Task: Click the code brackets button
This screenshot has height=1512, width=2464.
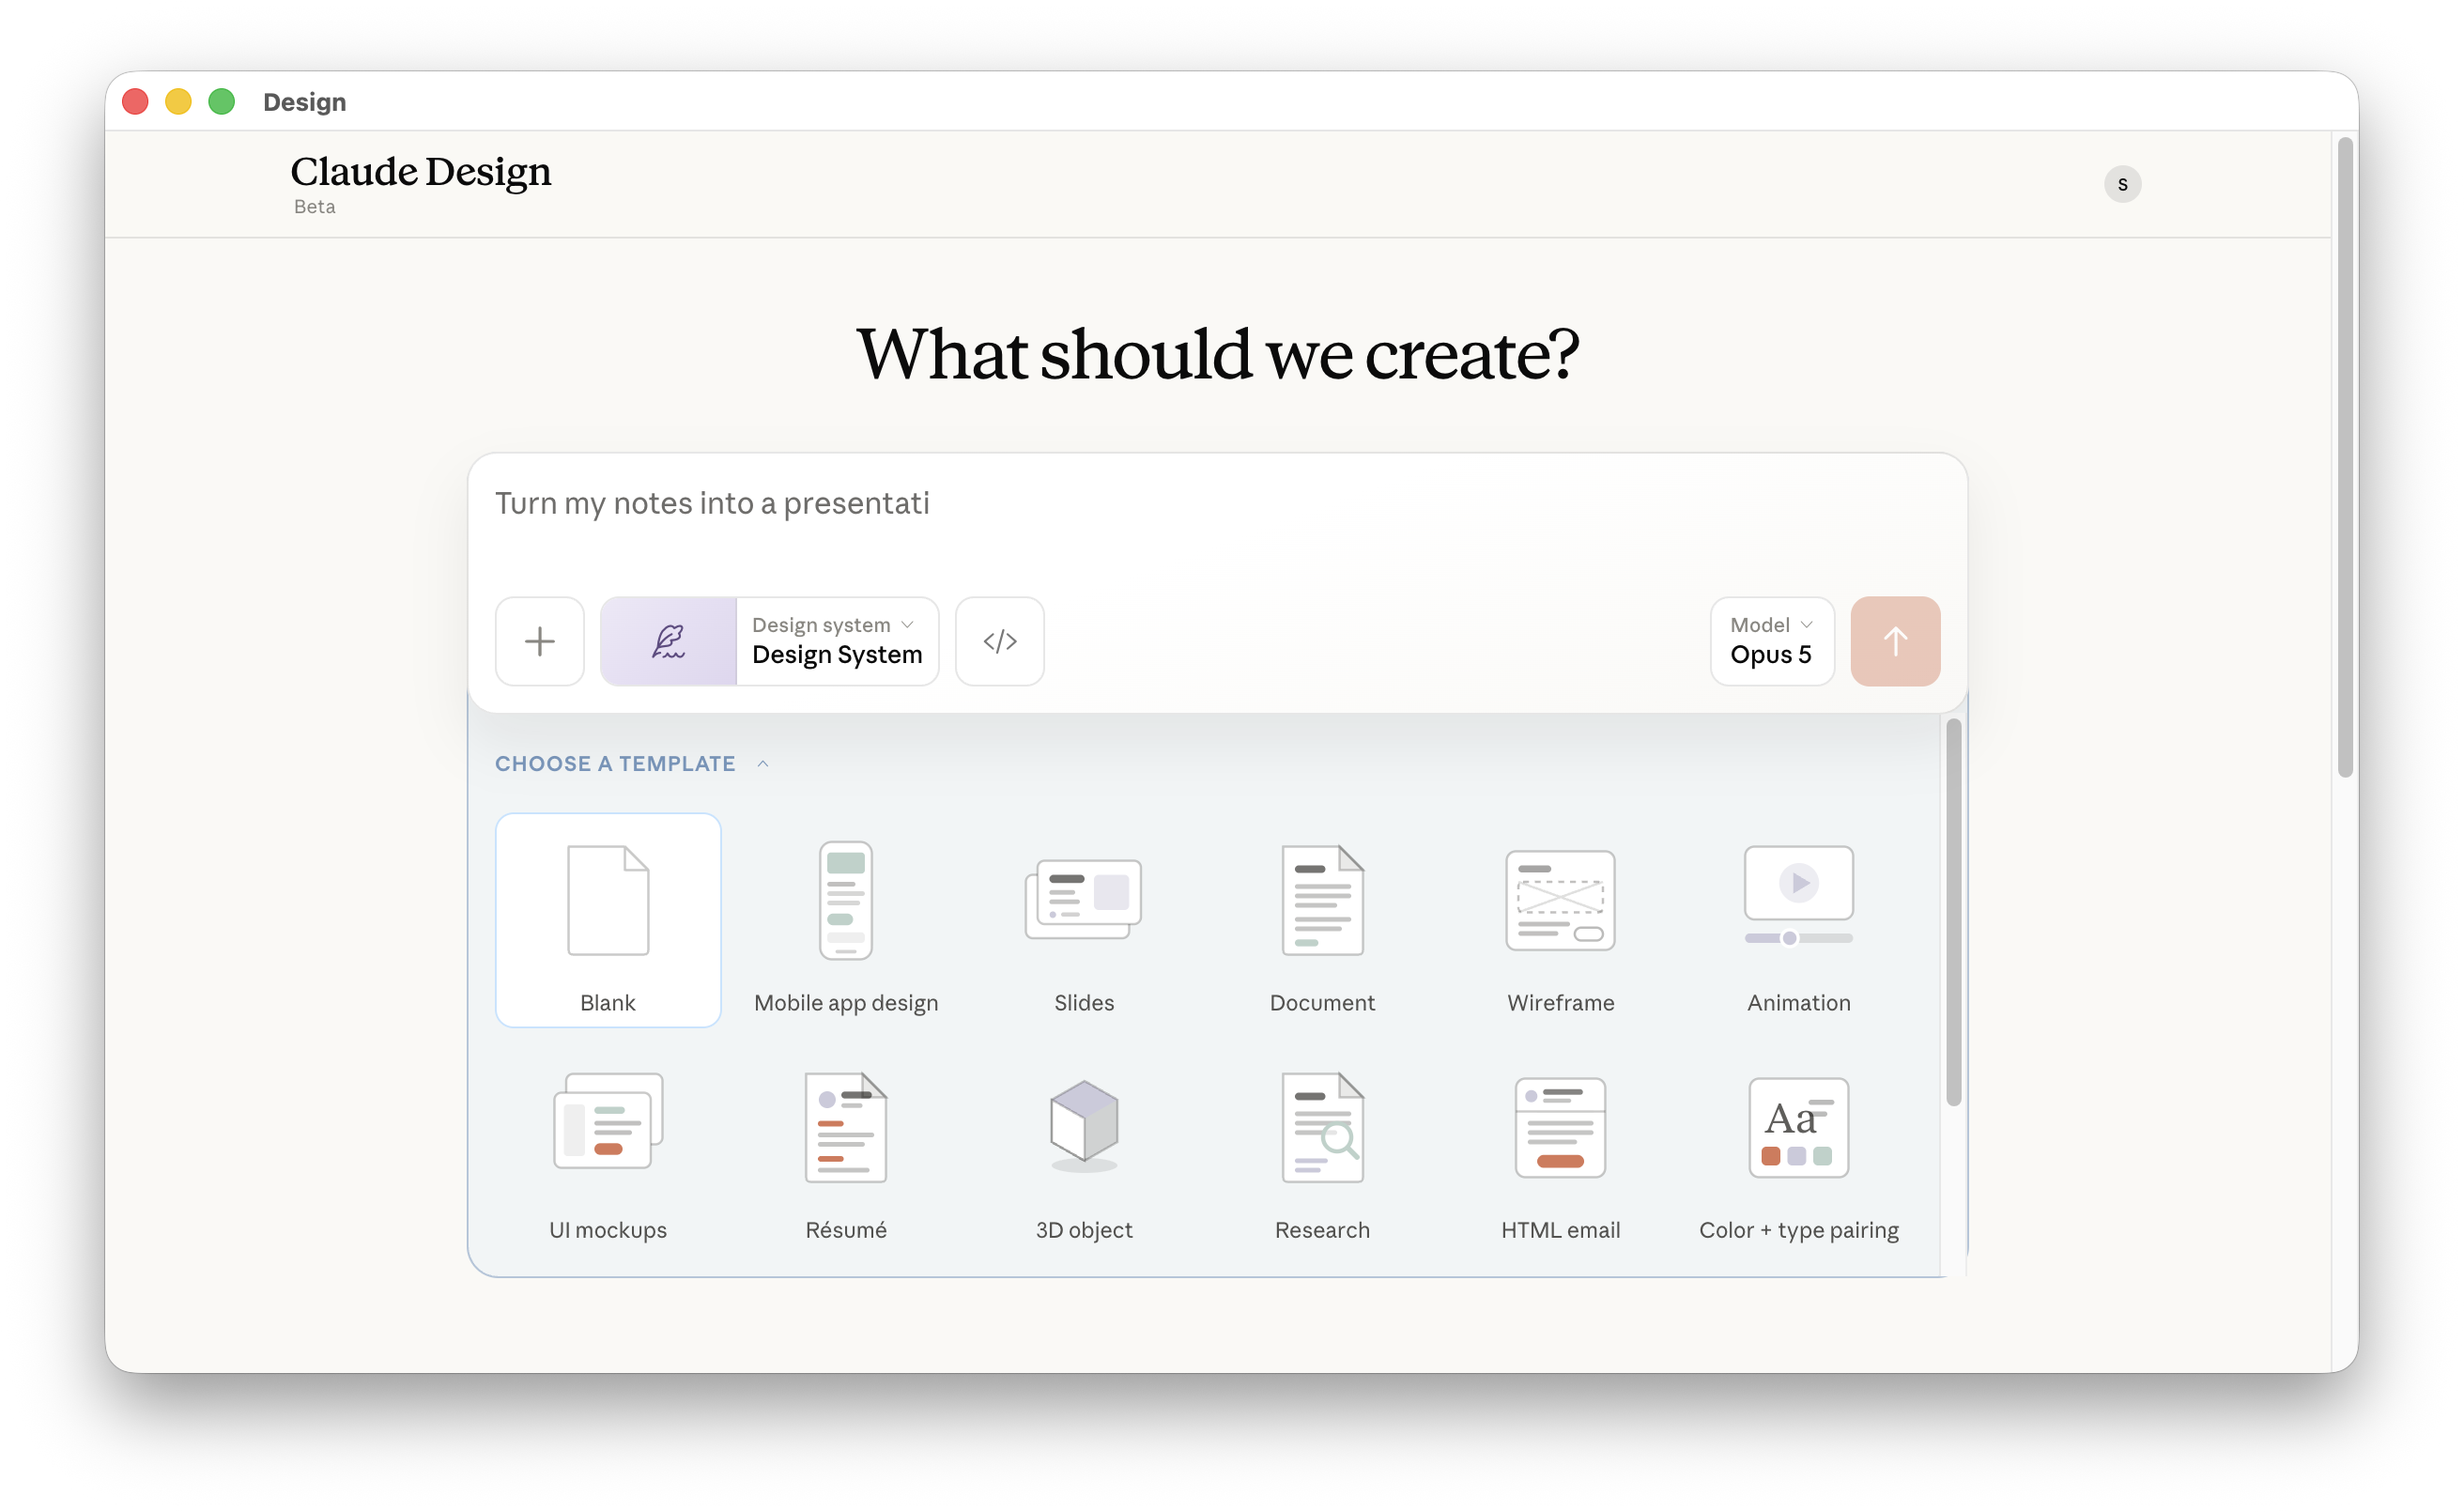Action: (999, 641)
